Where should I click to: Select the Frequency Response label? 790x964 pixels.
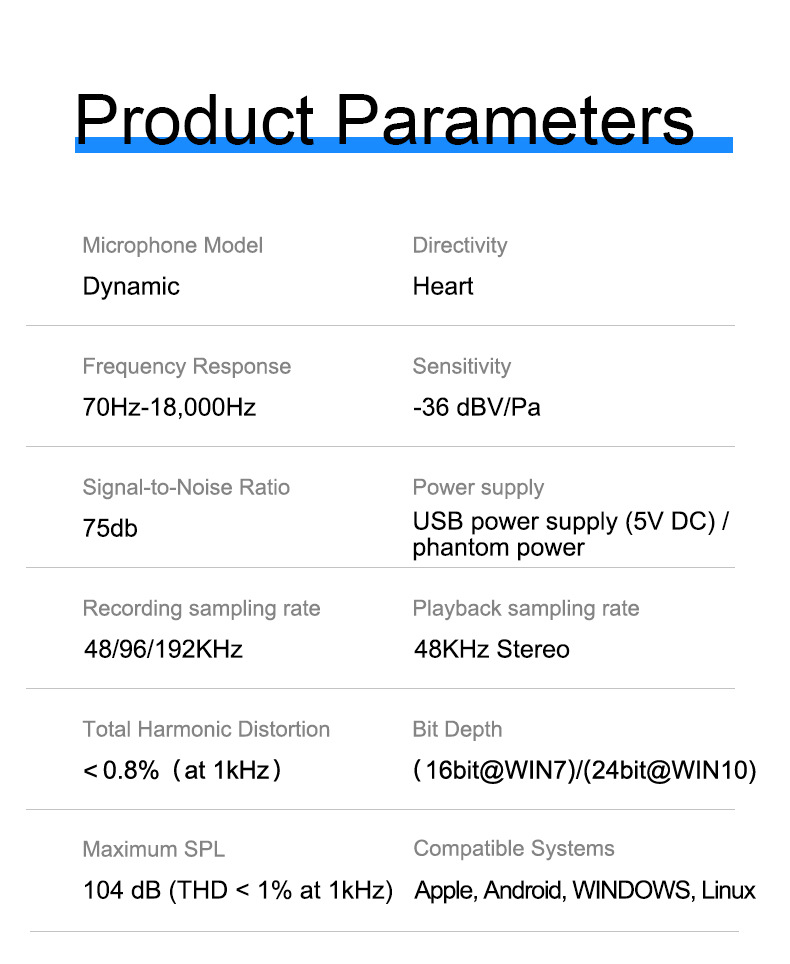point(187,366)
